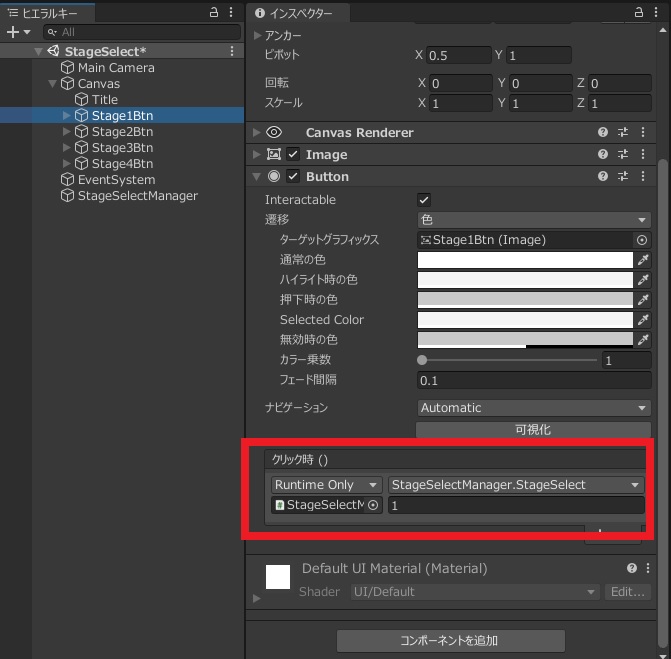Expand Stage1Btn children
Viewport: 671px width, 659px height.
click(x=66, y=116)
